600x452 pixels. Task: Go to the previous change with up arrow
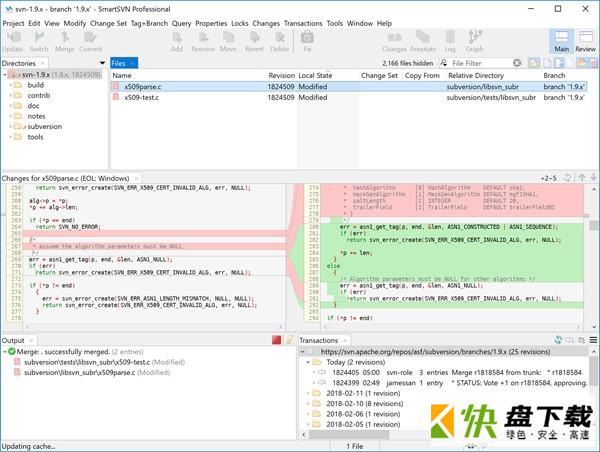pyautogui.click(x=582, y=178)
